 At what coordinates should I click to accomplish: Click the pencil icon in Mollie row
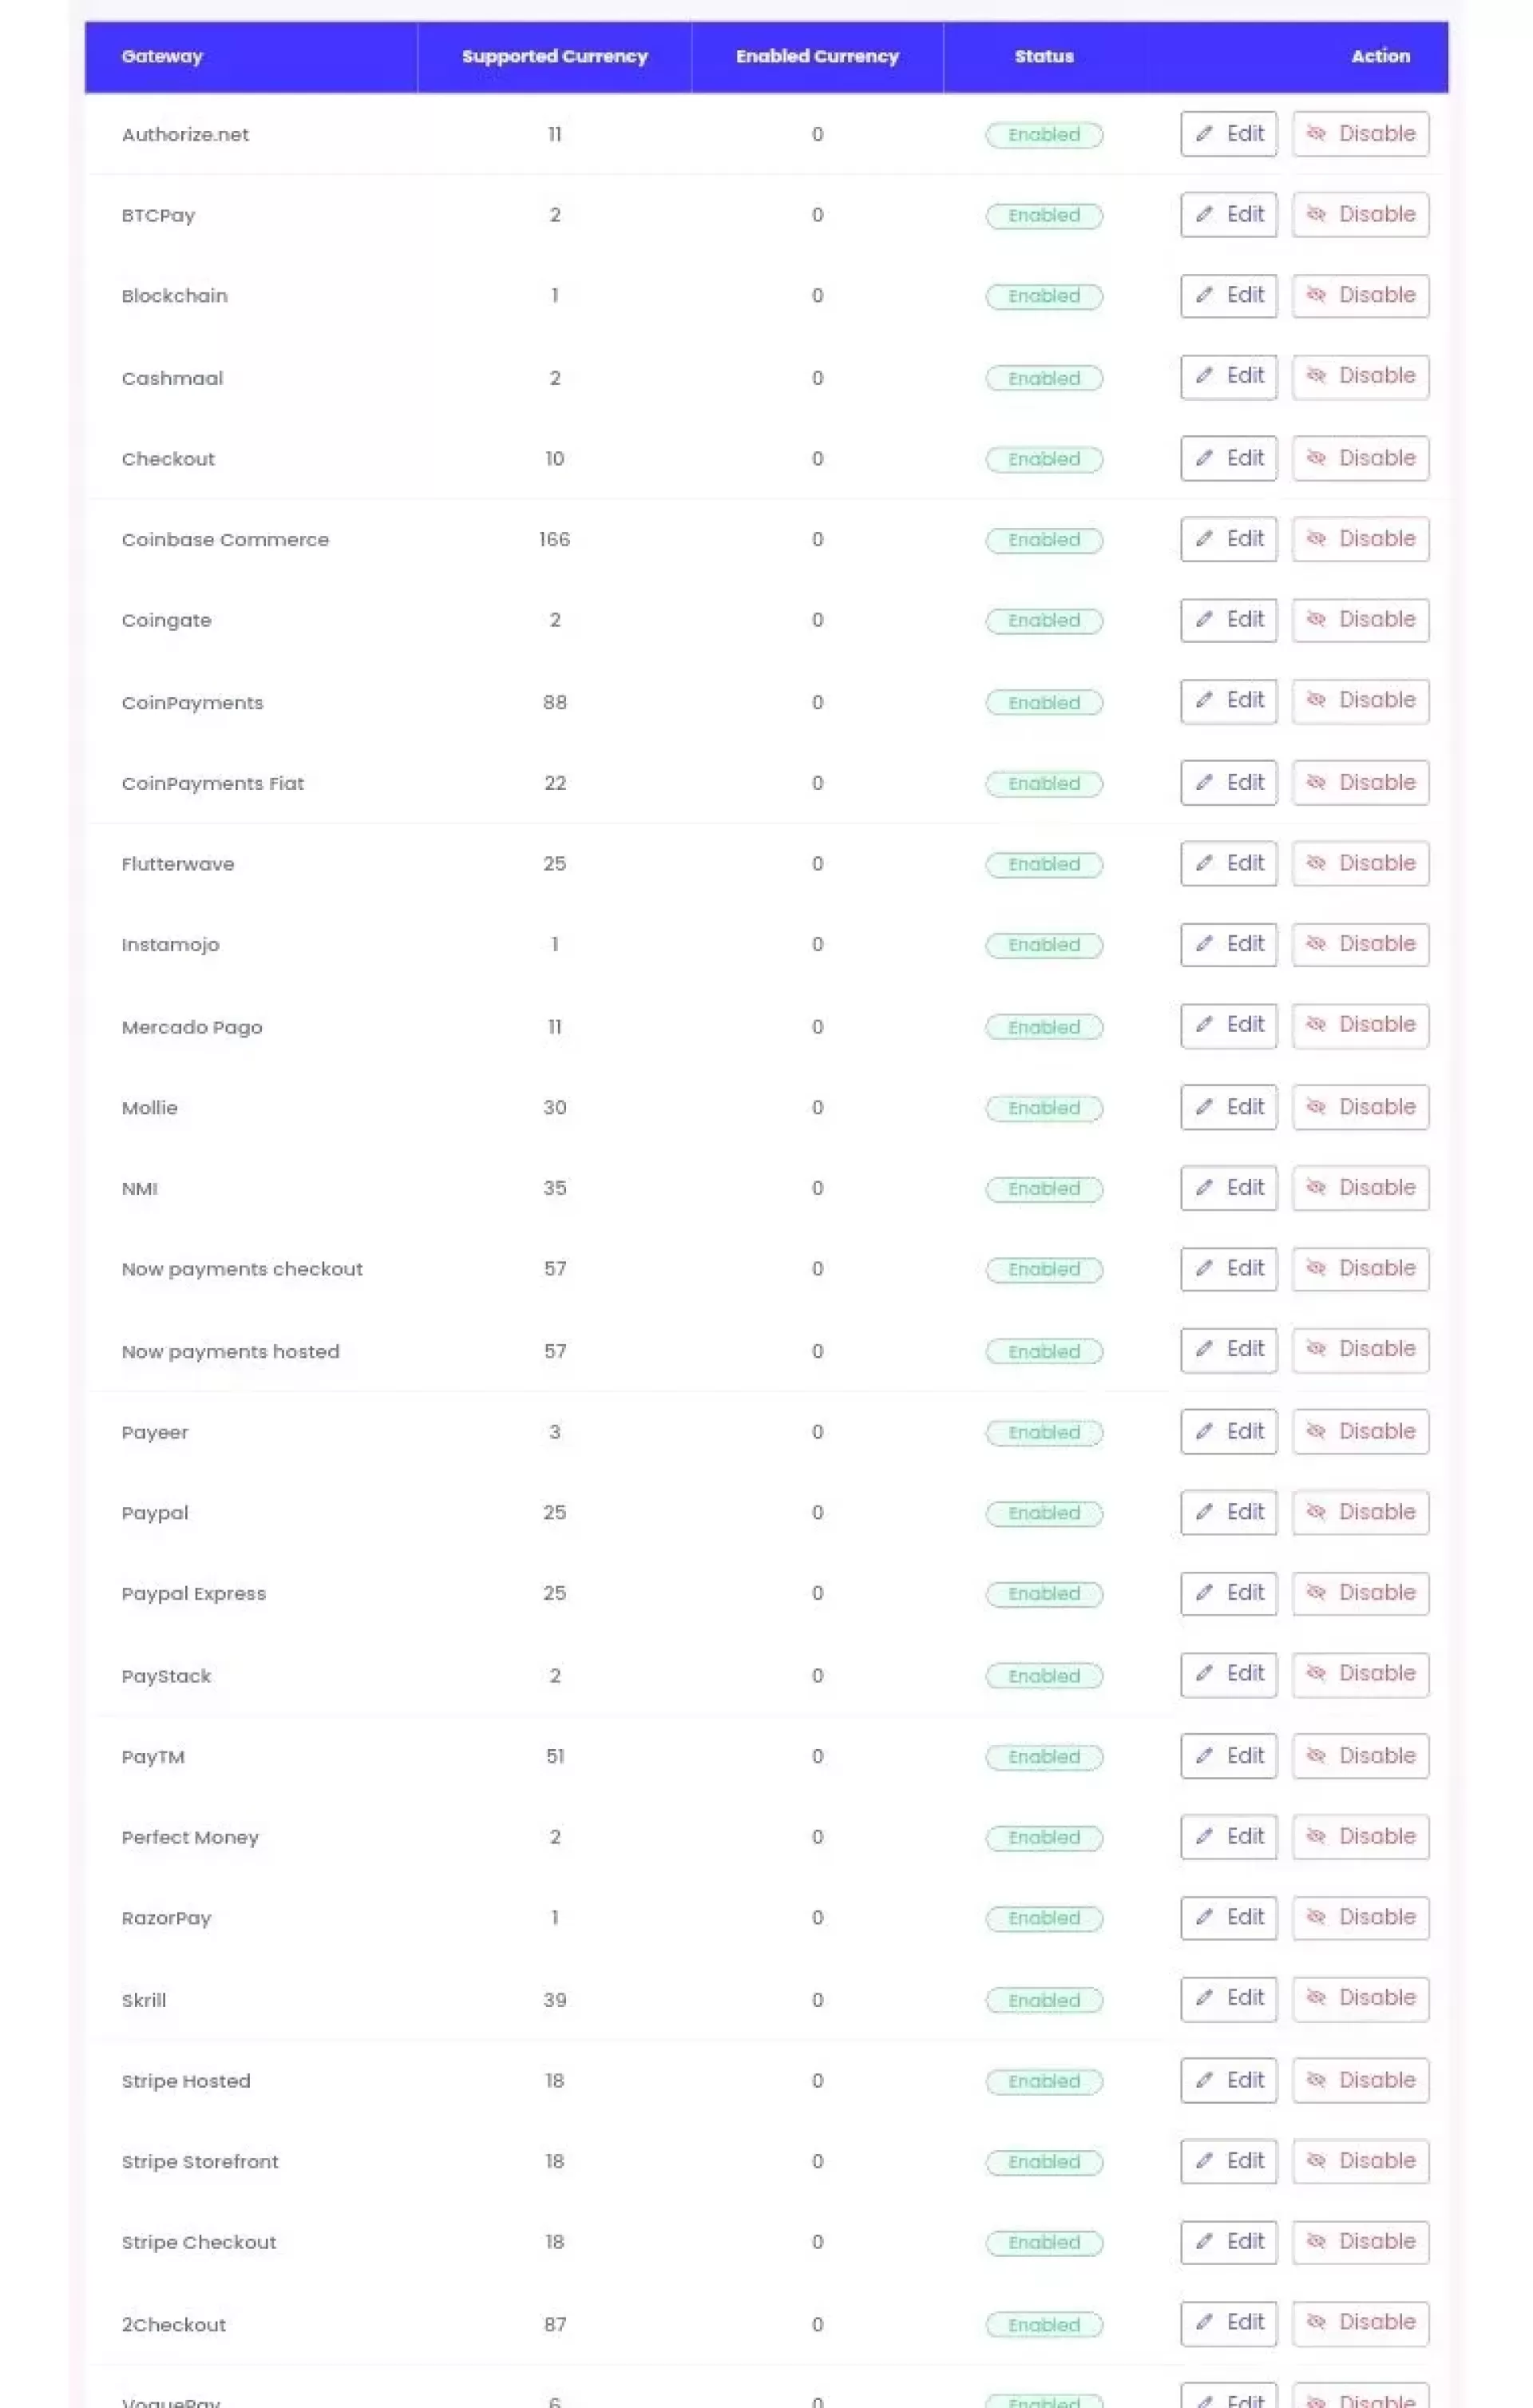click(1204, 1107)
